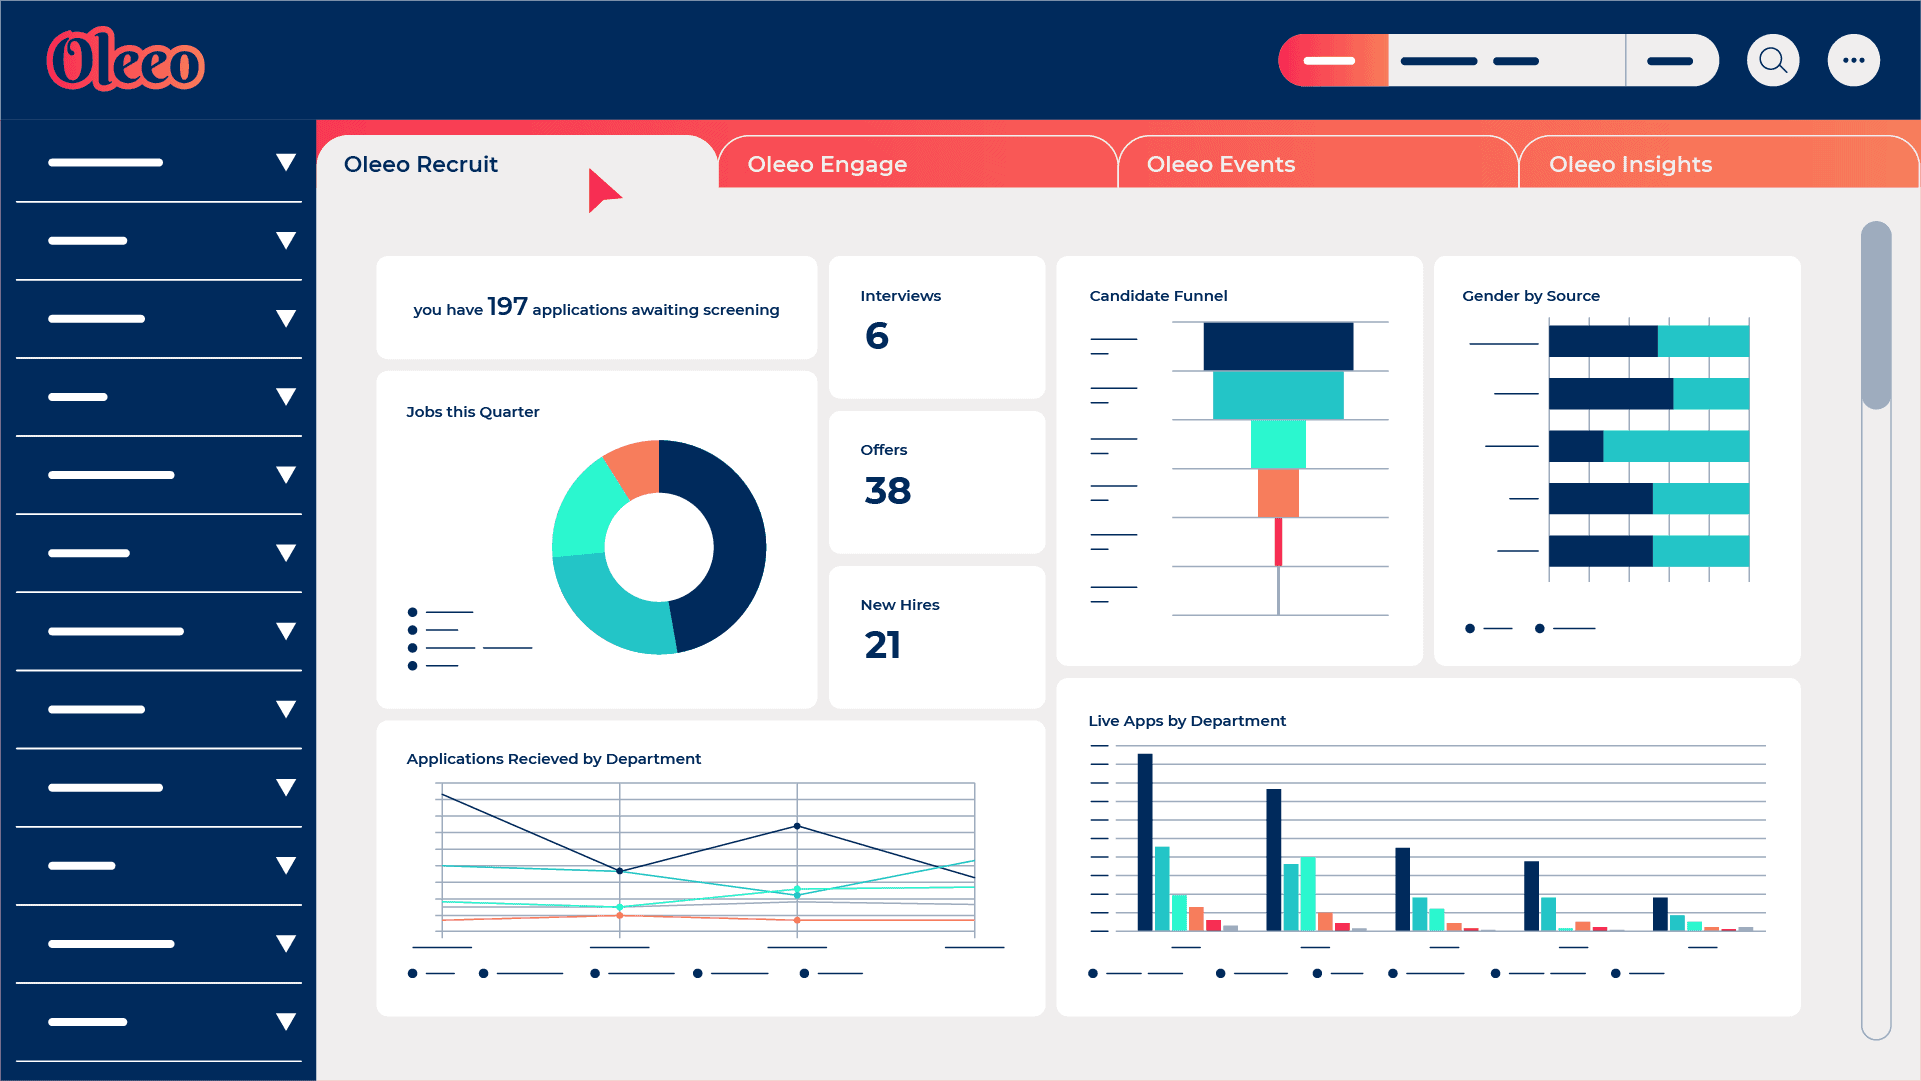Toggle the first legend item under Live Apps chart
This screenshot has width=1921, height=1081.
pos(1093,971)
